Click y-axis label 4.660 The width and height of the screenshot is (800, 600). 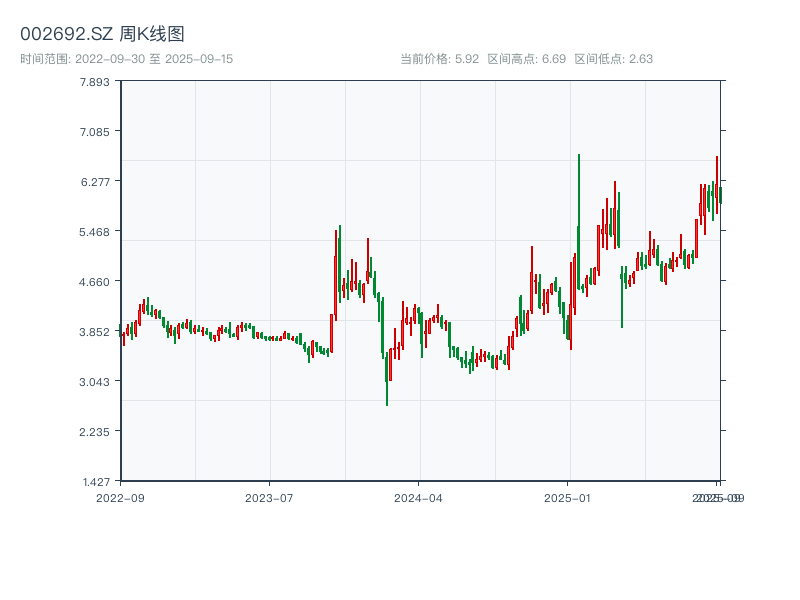pos(94,282)
